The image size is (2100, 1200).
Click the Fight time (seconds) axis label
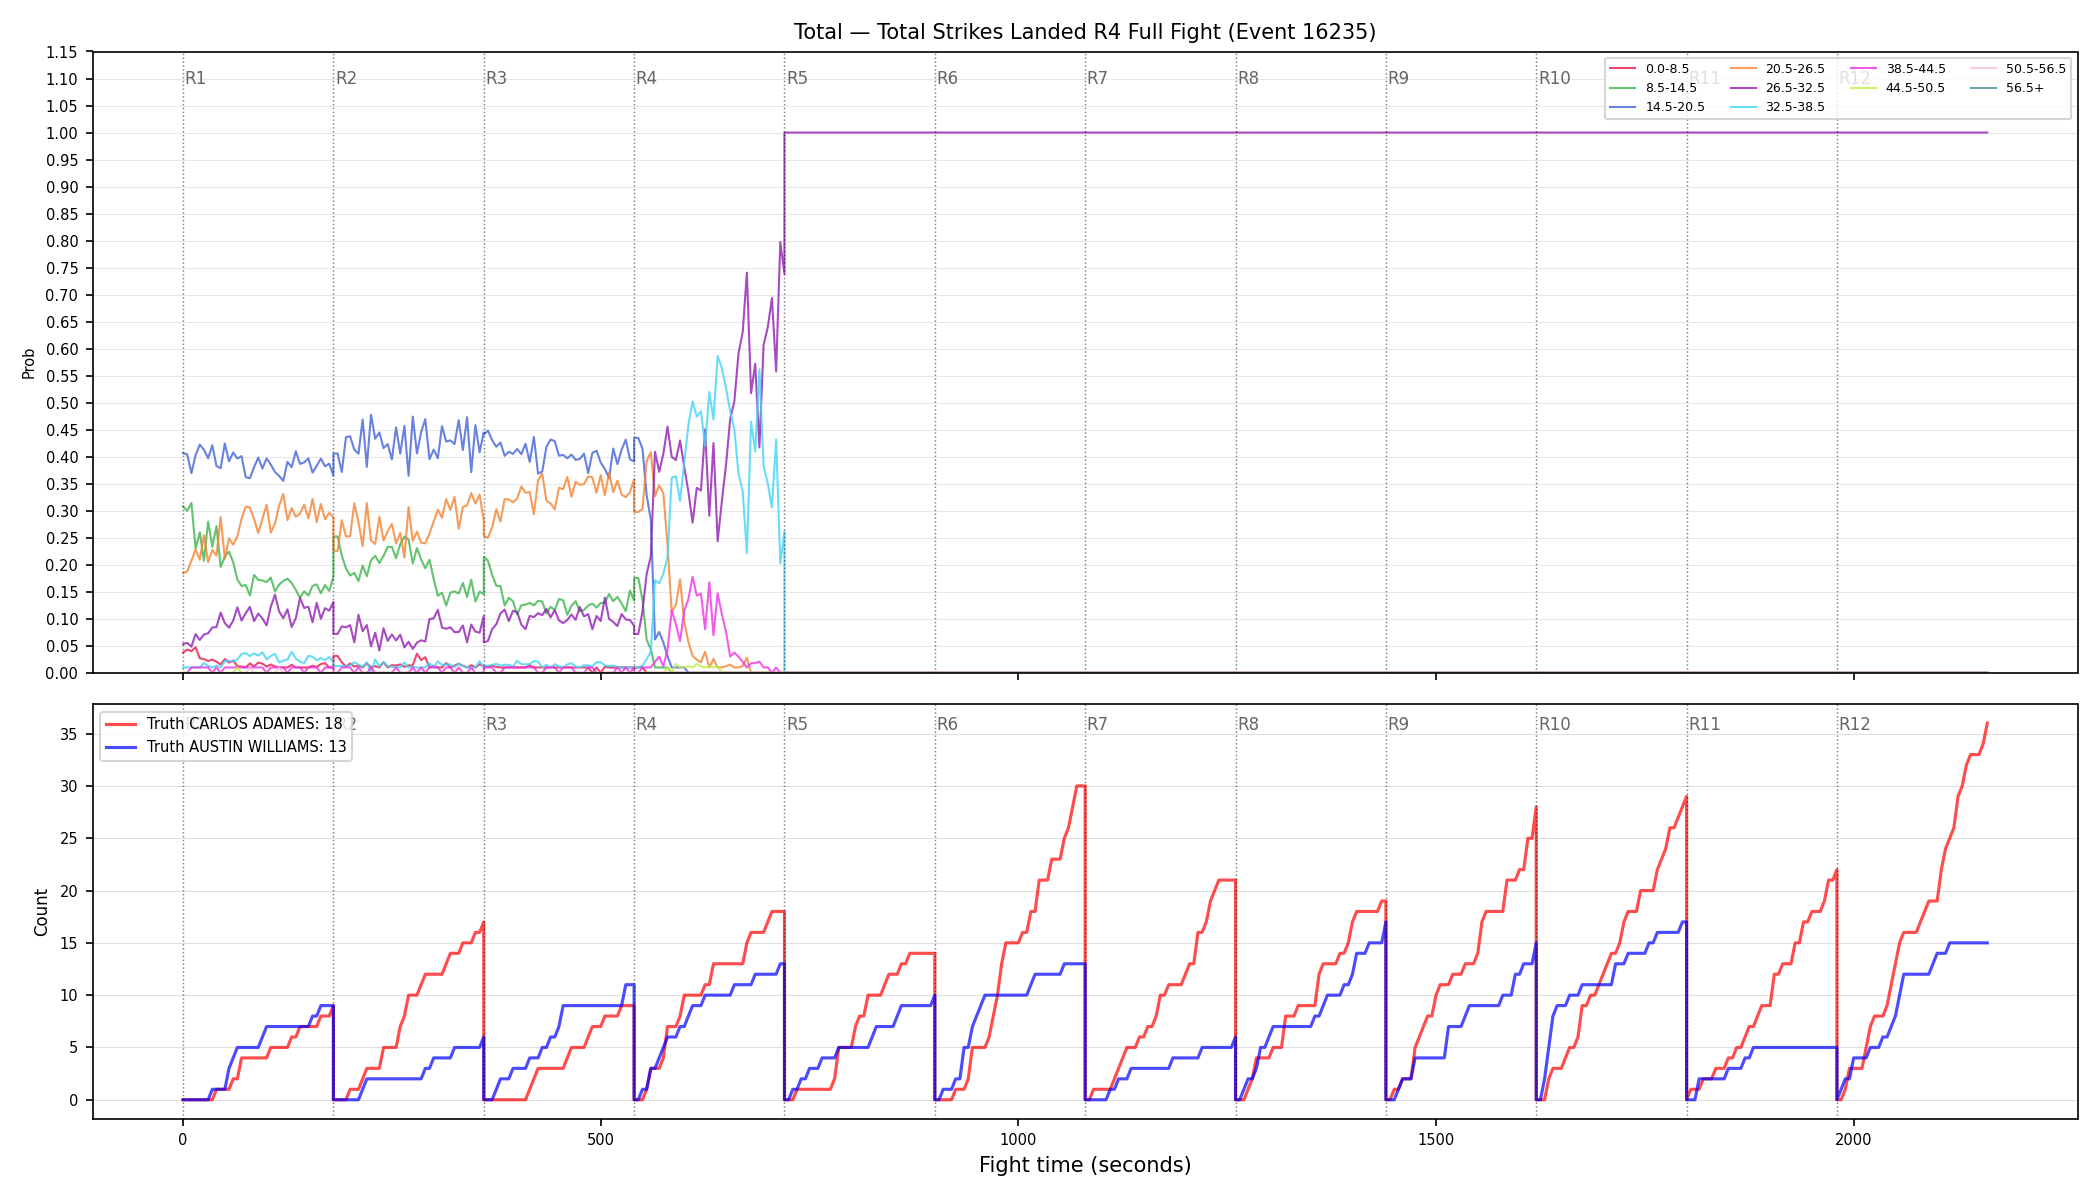(x=1085, y=1165)
